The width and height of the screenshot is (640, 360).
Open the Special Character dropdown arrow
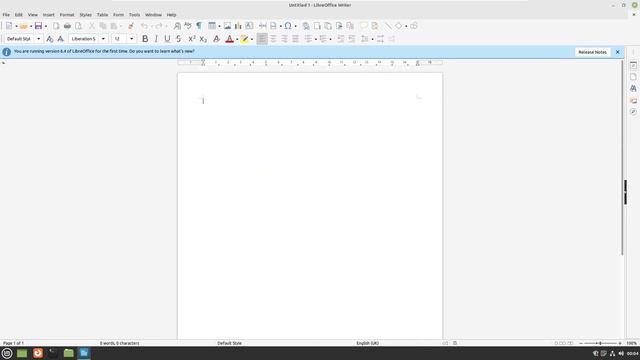(296, 26)
